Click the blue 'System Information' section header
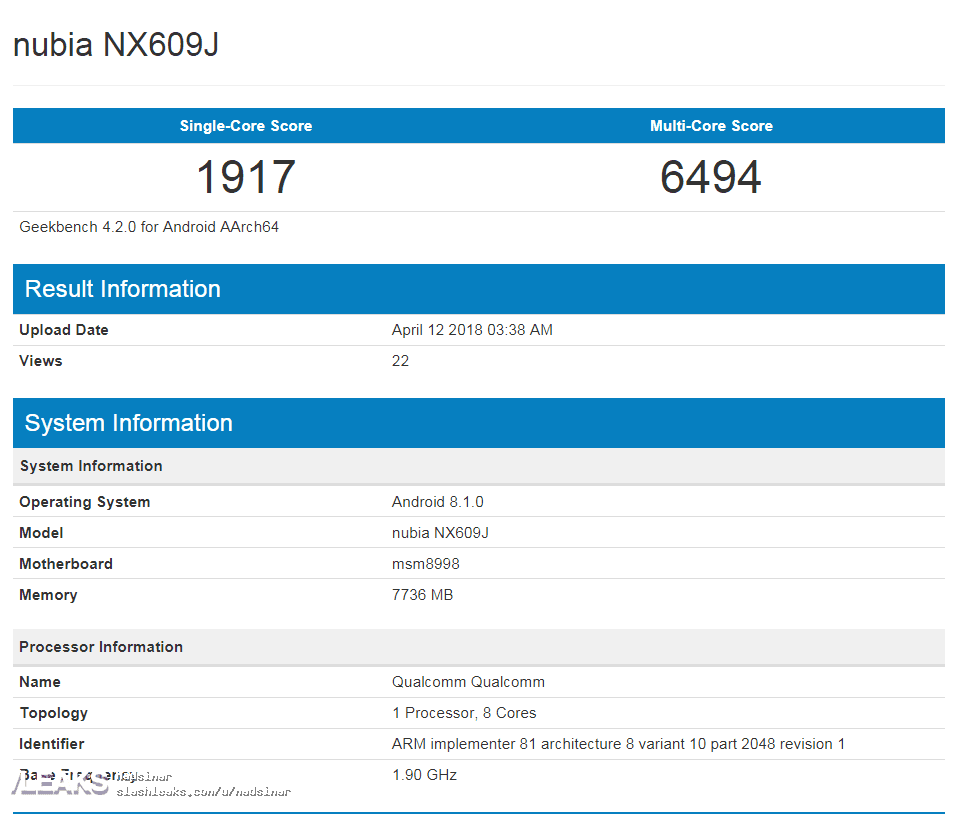 479,423
